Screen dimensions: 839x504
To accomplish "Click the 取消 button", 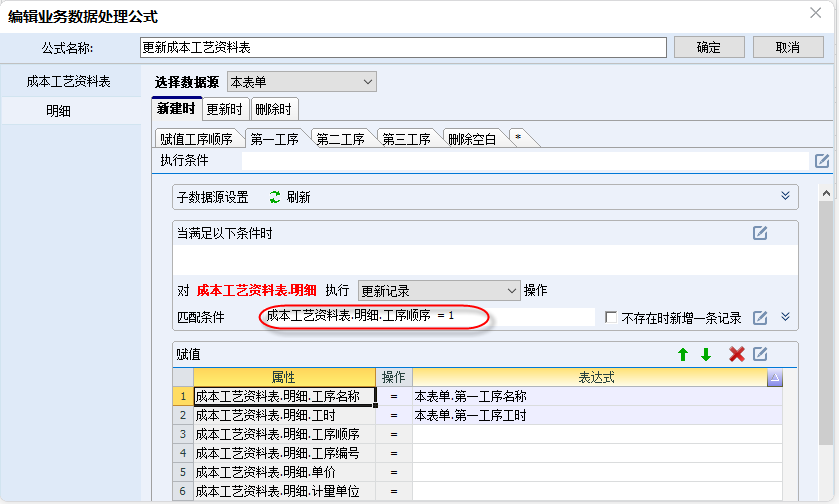I will (x=788, y=47).
